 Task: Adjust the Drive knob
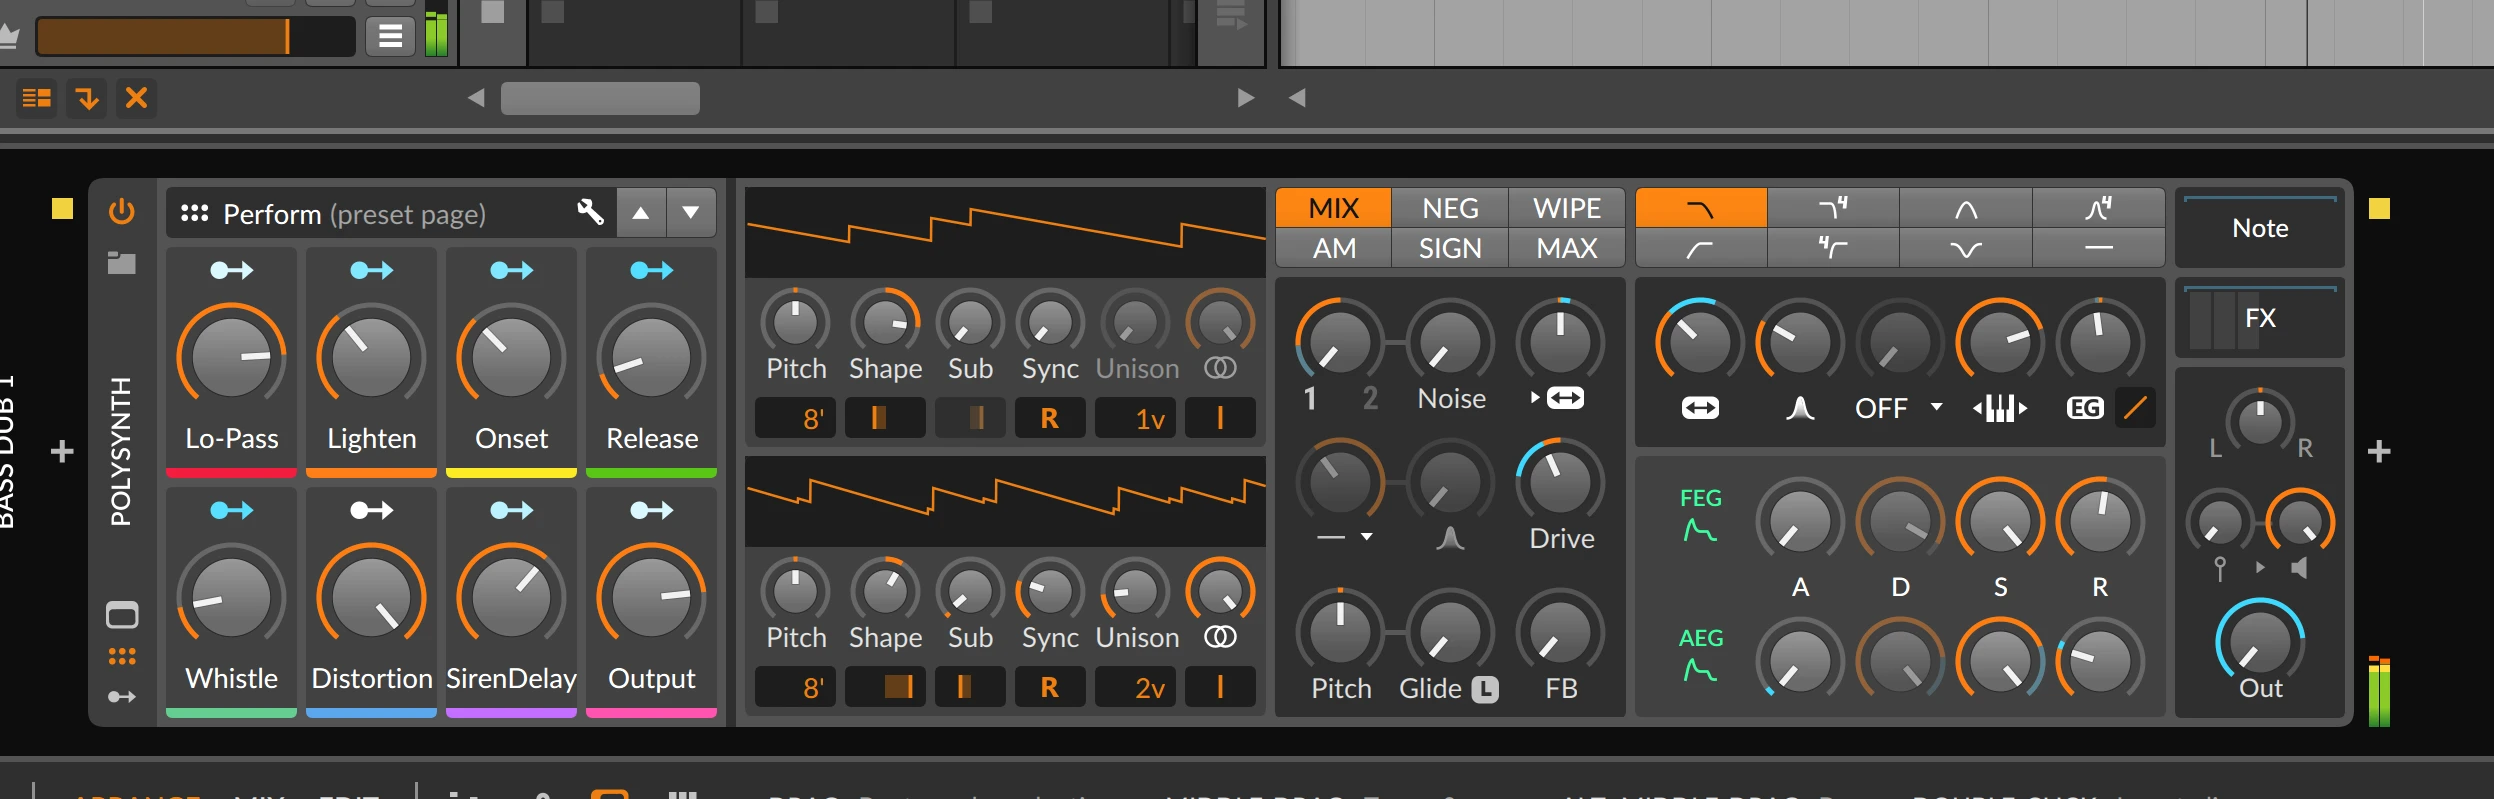coord(1559,481)
